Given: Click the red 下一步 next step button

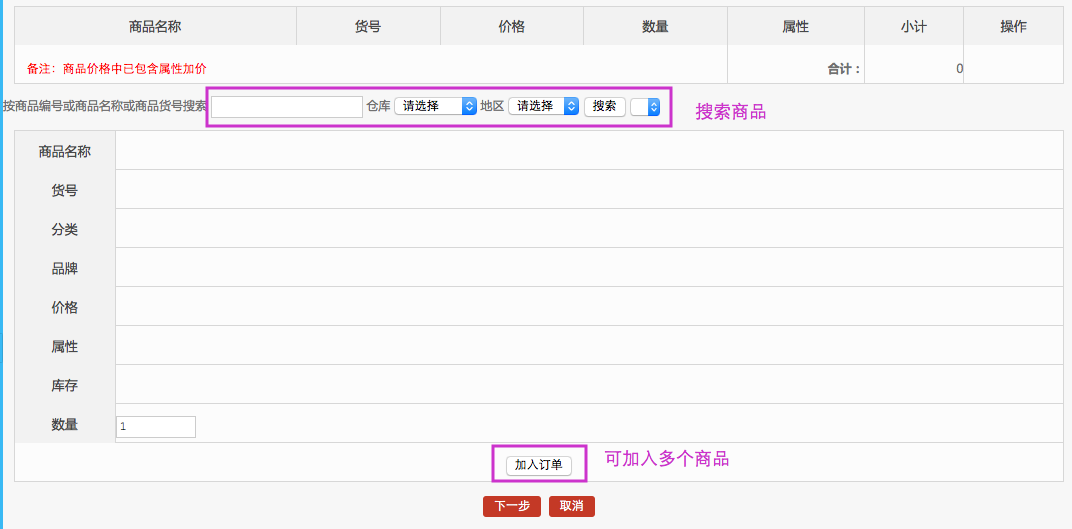Looking at the screenshot, I should click(x=512, y=506).
